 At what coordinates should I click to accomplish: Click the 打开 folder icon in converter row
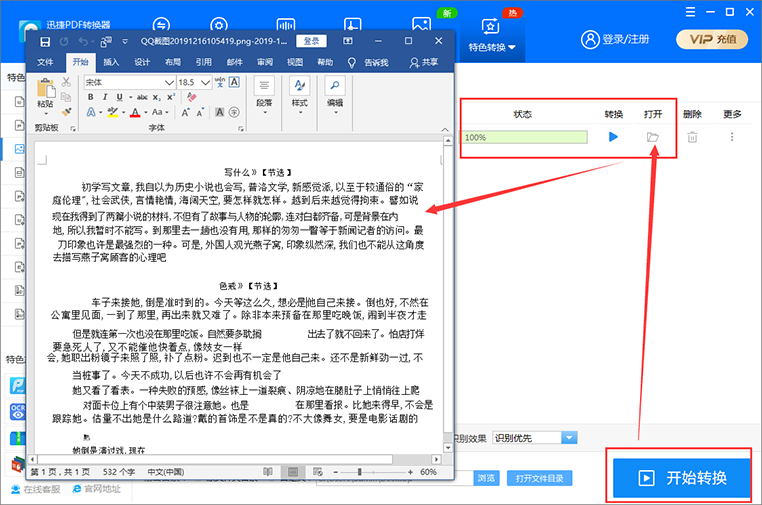pos(653,137)
